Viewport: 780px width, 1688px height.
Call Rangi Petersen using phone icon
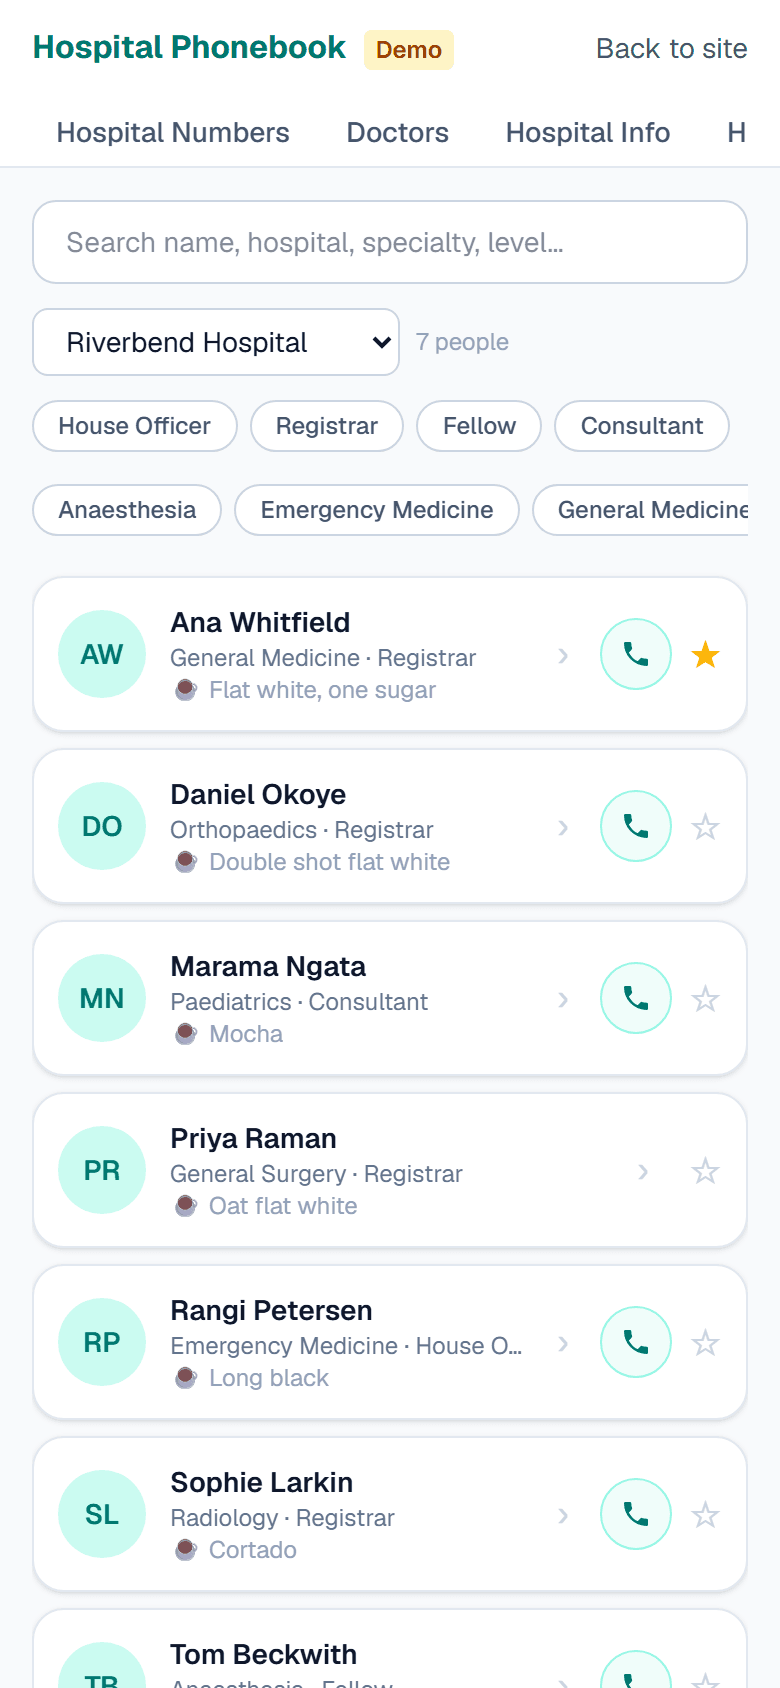pyautogui.click(x=636, y=1342)
